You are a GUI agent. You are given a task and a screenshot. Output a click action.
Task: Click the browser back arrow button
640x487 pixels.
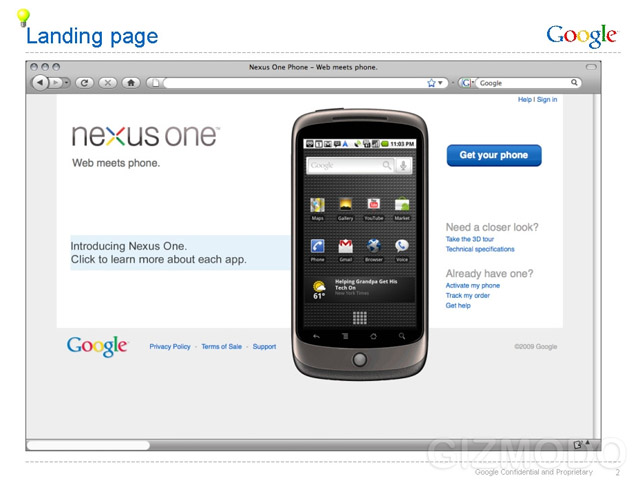[40, 83]
